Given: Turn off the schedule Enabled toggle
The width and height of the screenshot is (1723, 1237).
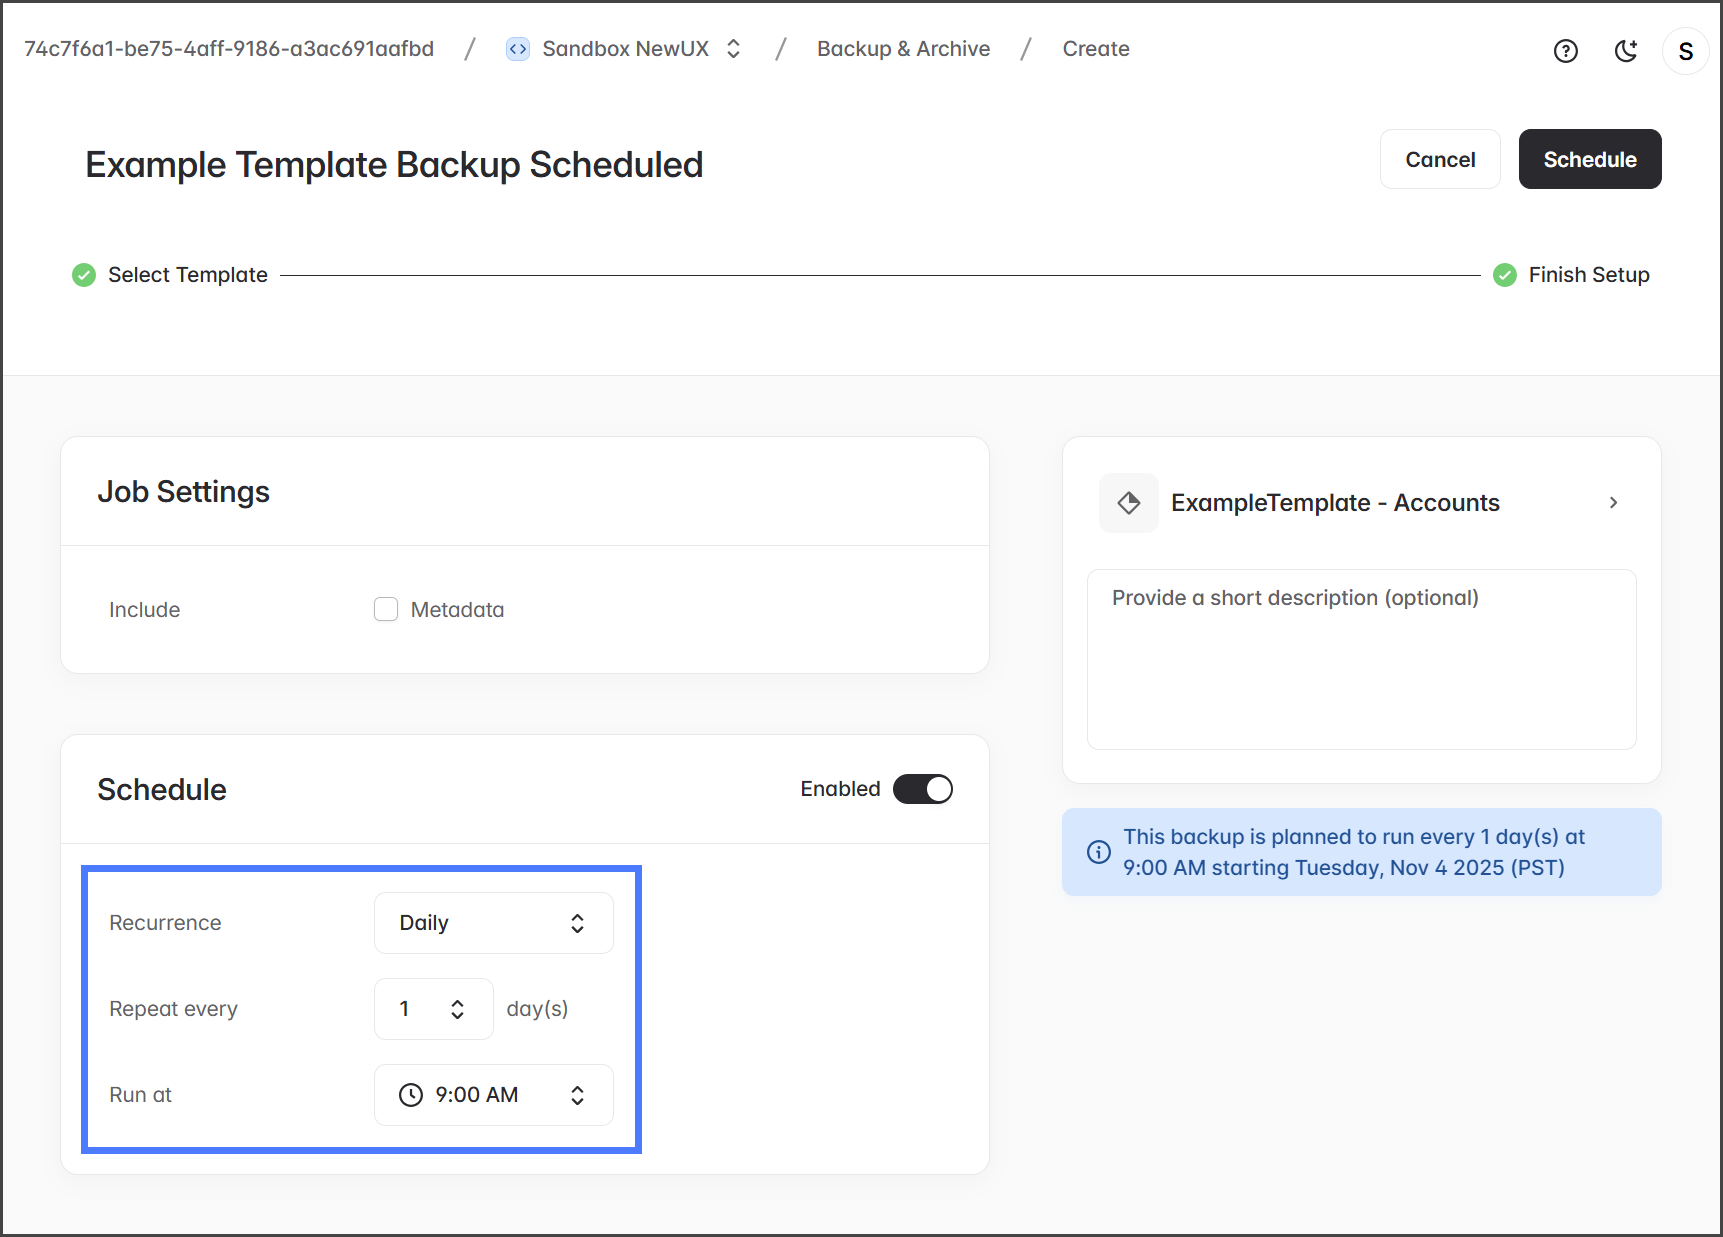Looking at the screenshot, I should point(922,789).
